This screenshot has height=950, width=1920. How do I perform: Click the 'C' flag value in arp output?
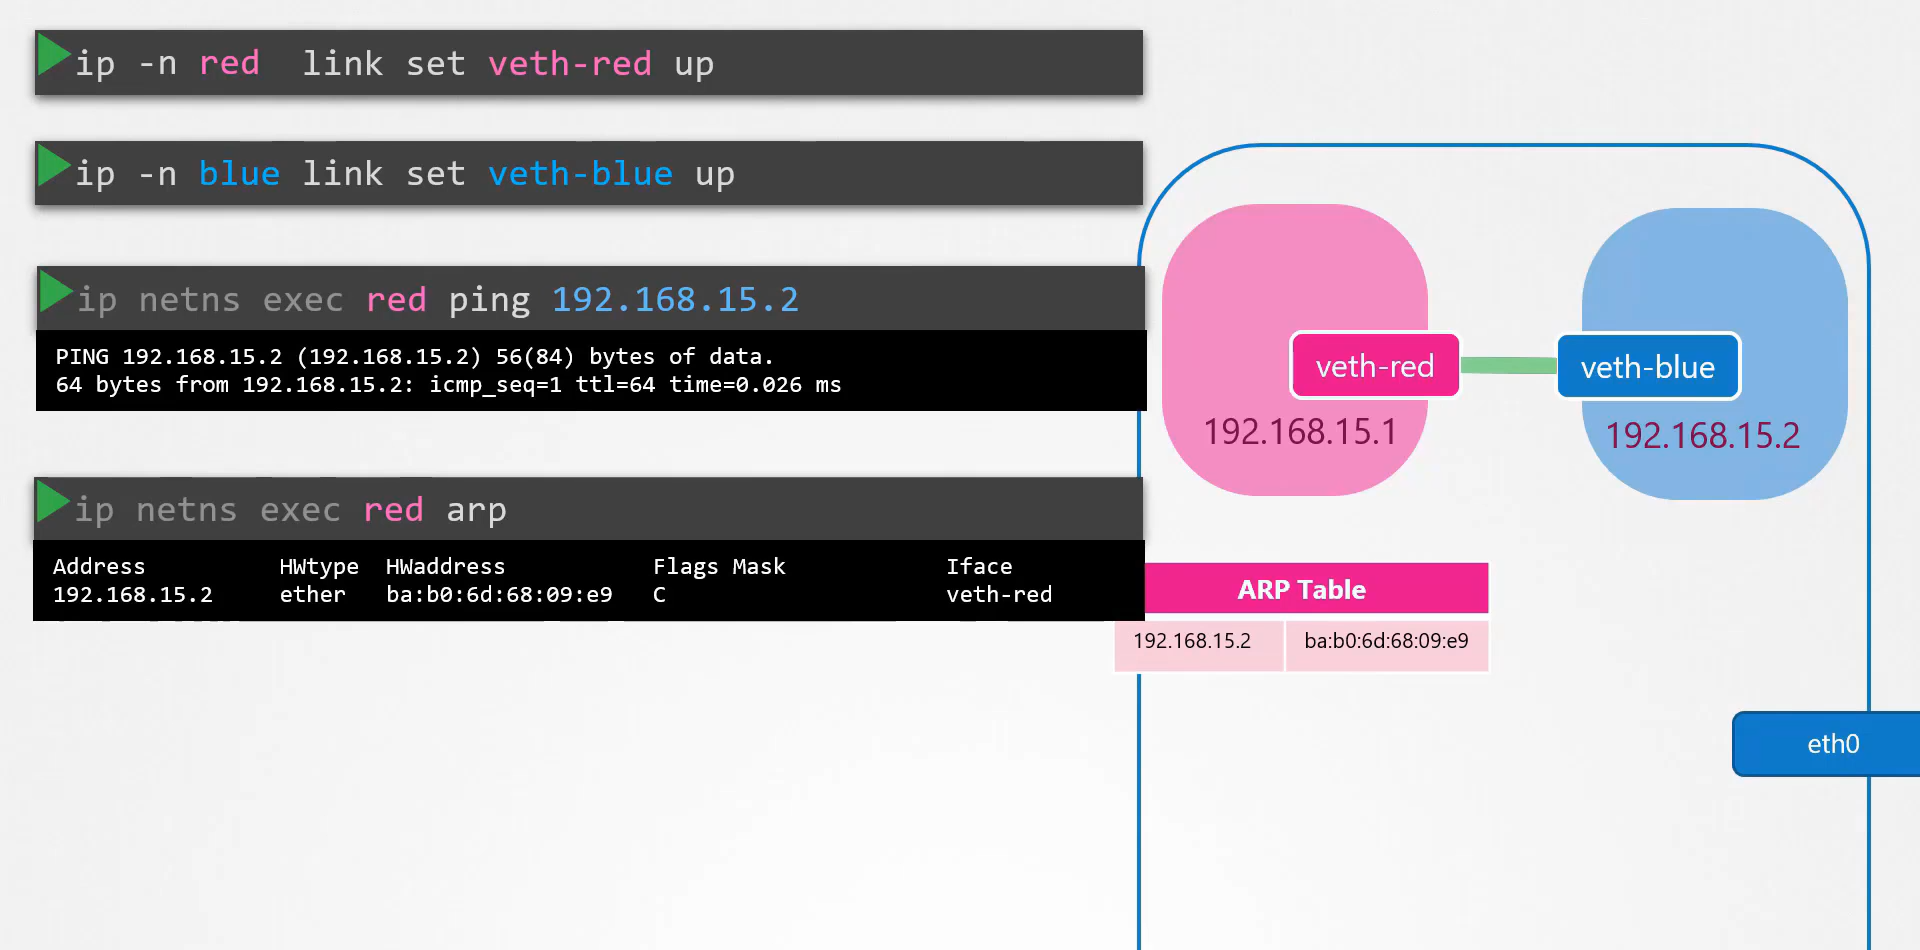(x=659, y=595)
